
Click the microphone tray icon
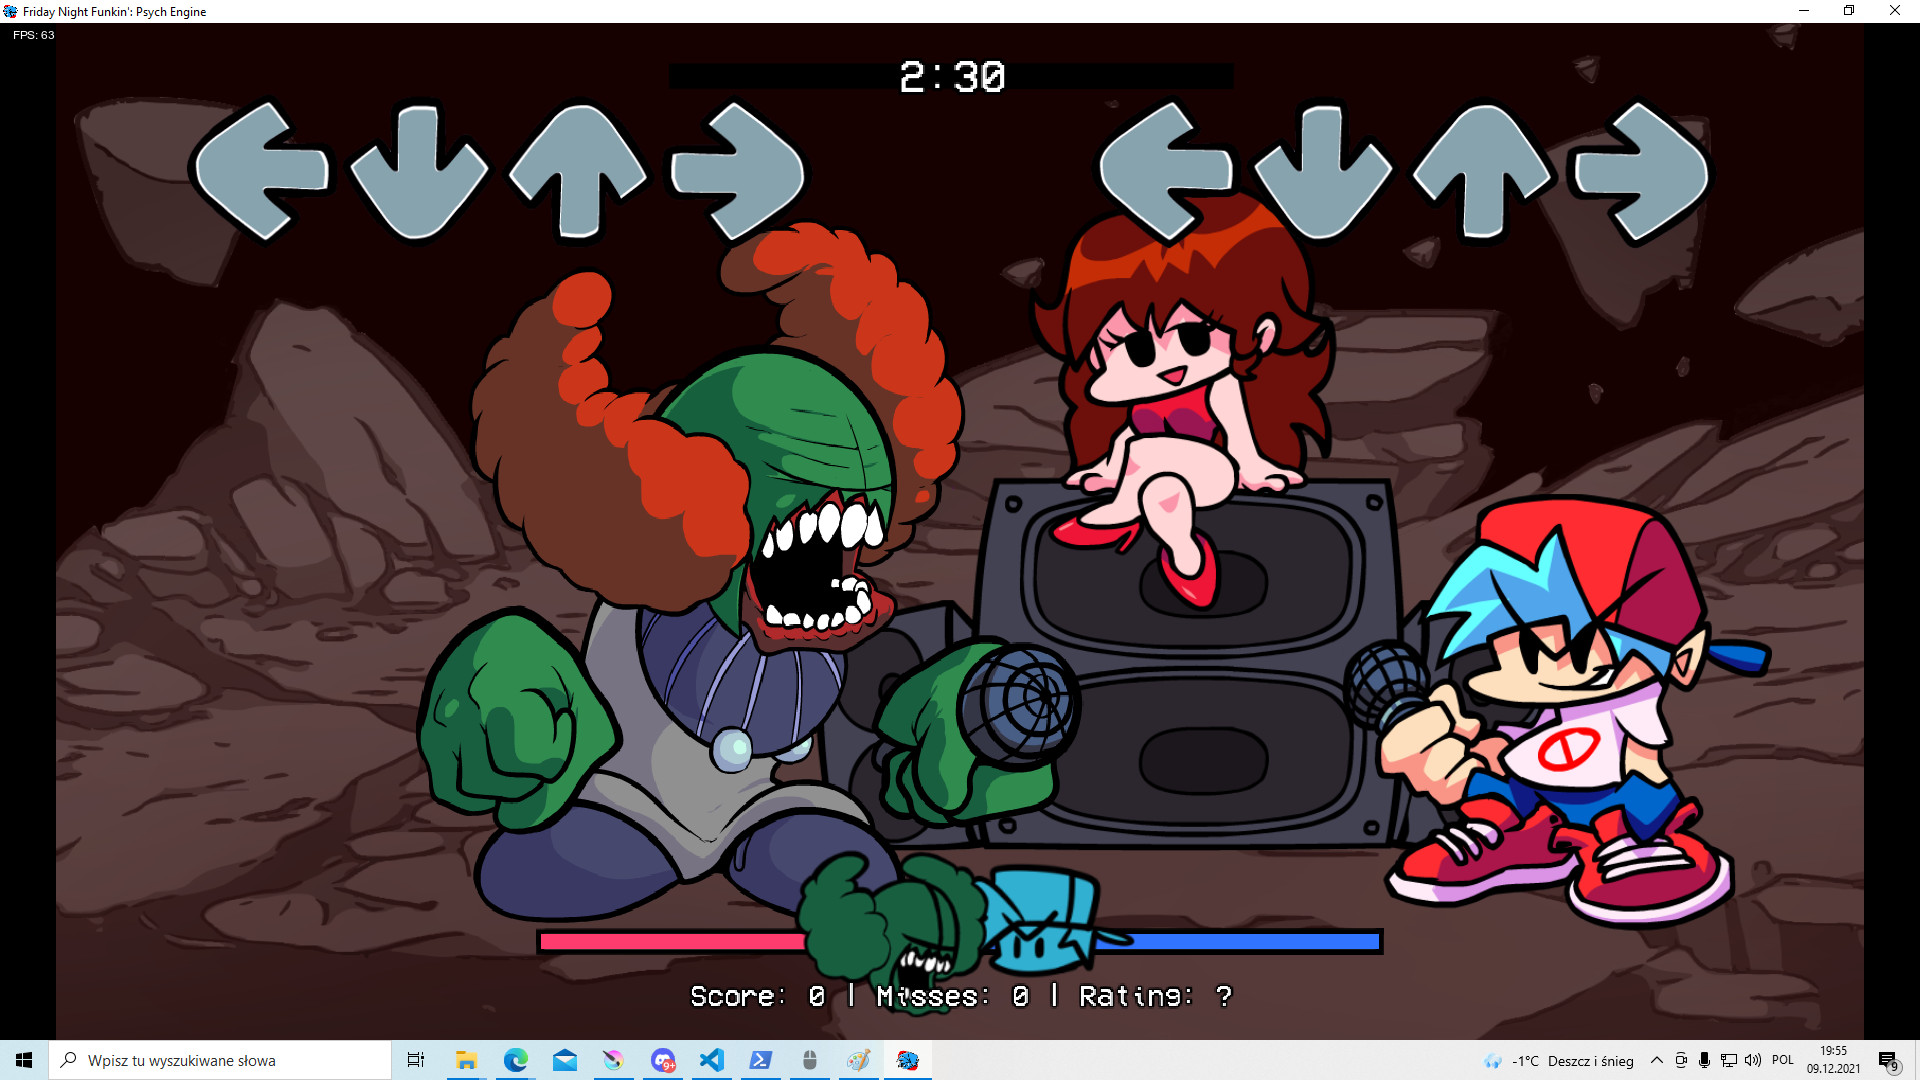(x=1704, y=1060)
